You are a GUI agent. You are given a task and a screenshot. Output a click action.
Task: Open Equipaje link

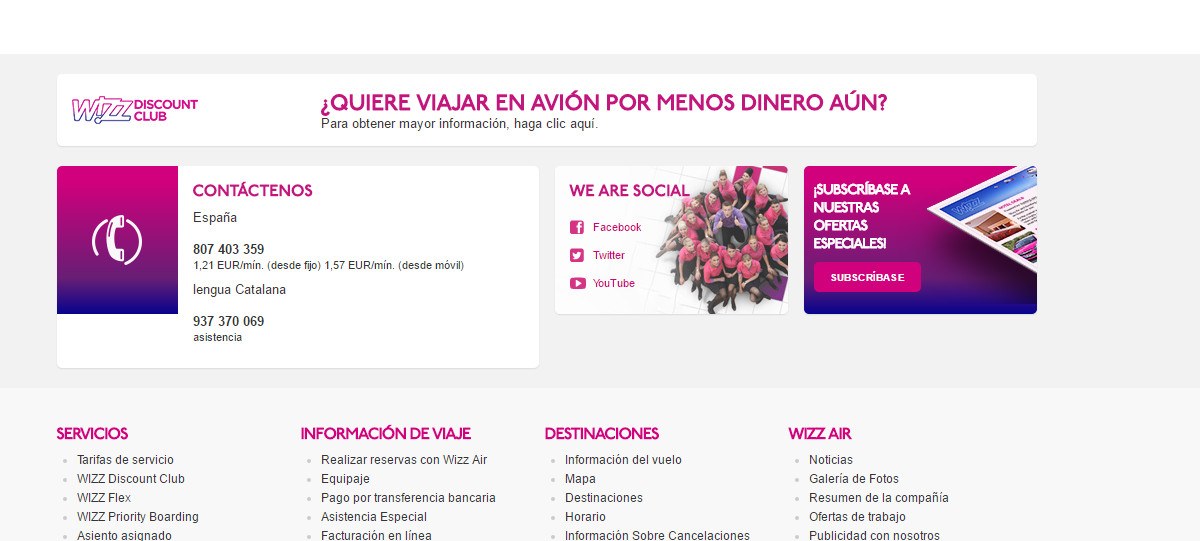click(x=345, y=479)
